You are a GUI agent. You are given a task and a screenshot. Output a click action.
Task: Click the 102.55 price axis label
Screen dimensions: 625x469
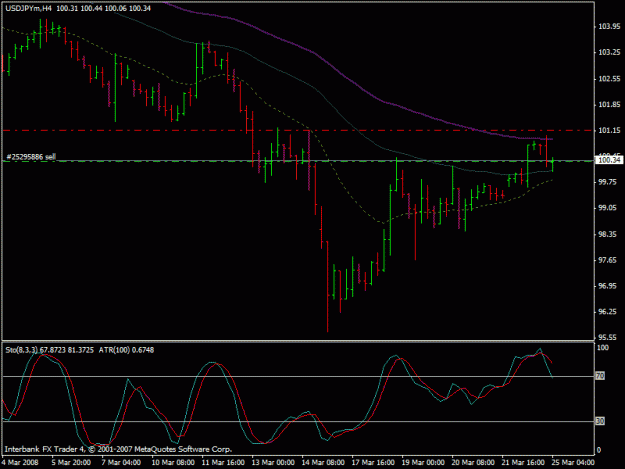point(609,79)
